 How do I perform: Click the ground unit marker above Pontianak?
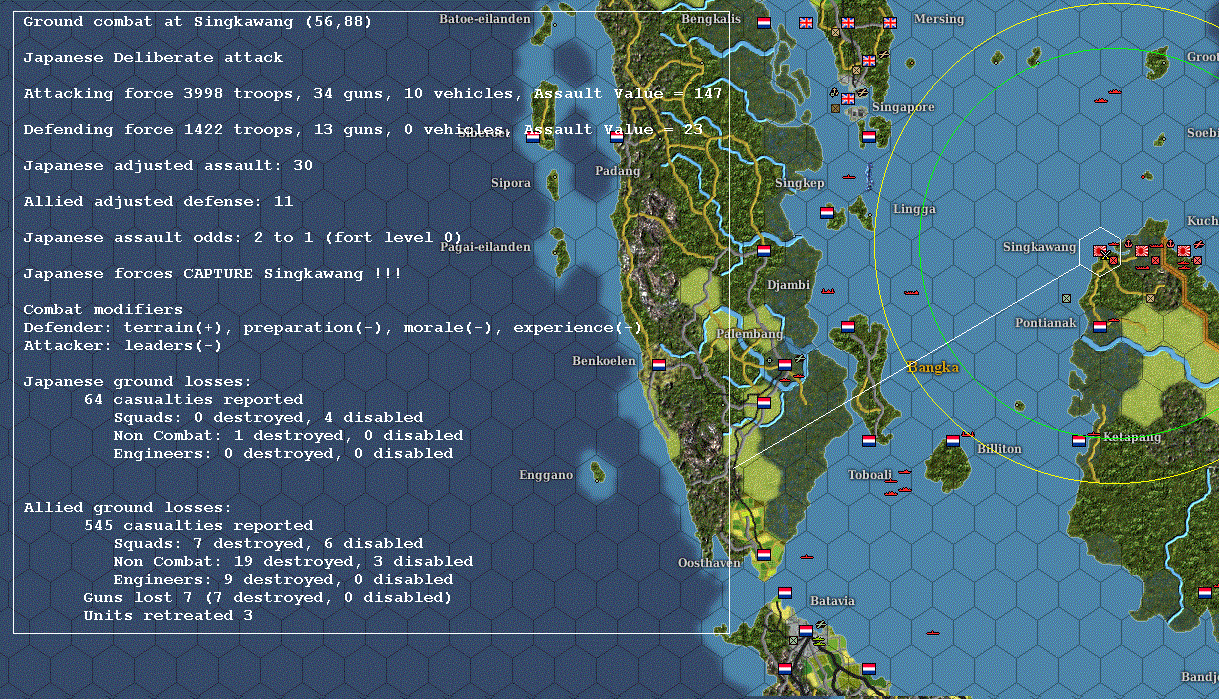tap(1066, 298)
